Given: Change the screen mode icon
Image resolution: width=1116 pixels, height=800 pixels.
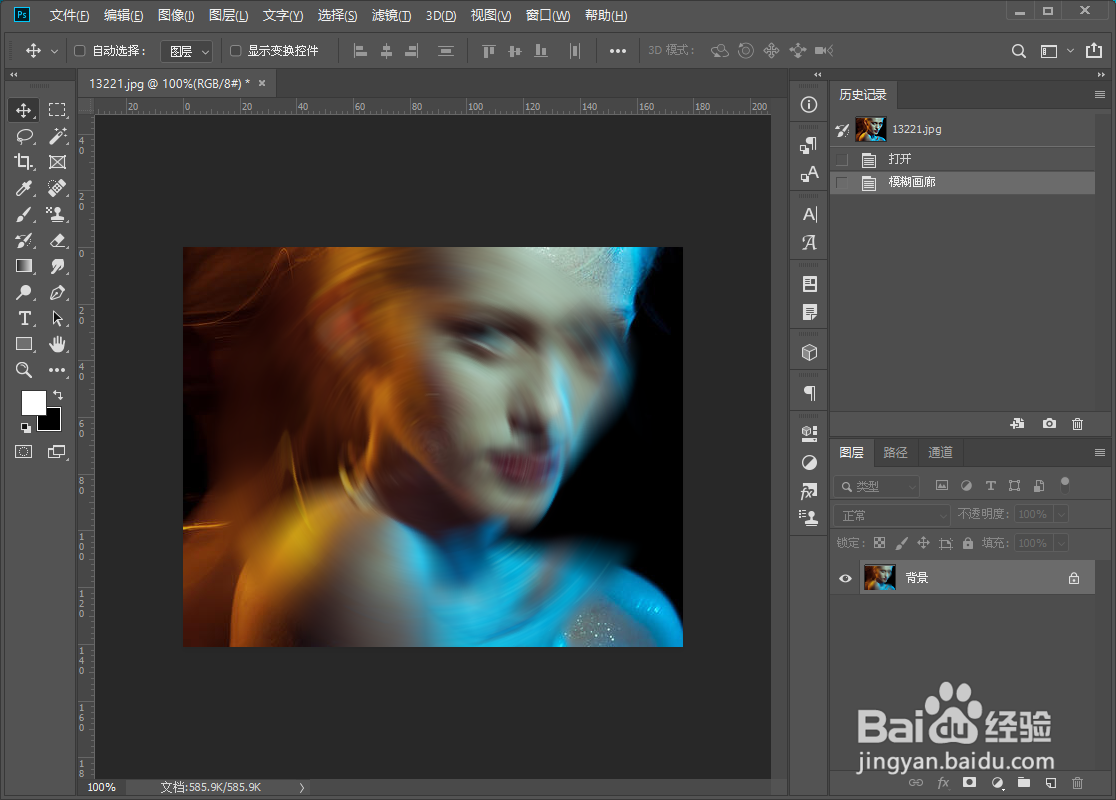Looking at the screenshot, I should tap(57, 452).
